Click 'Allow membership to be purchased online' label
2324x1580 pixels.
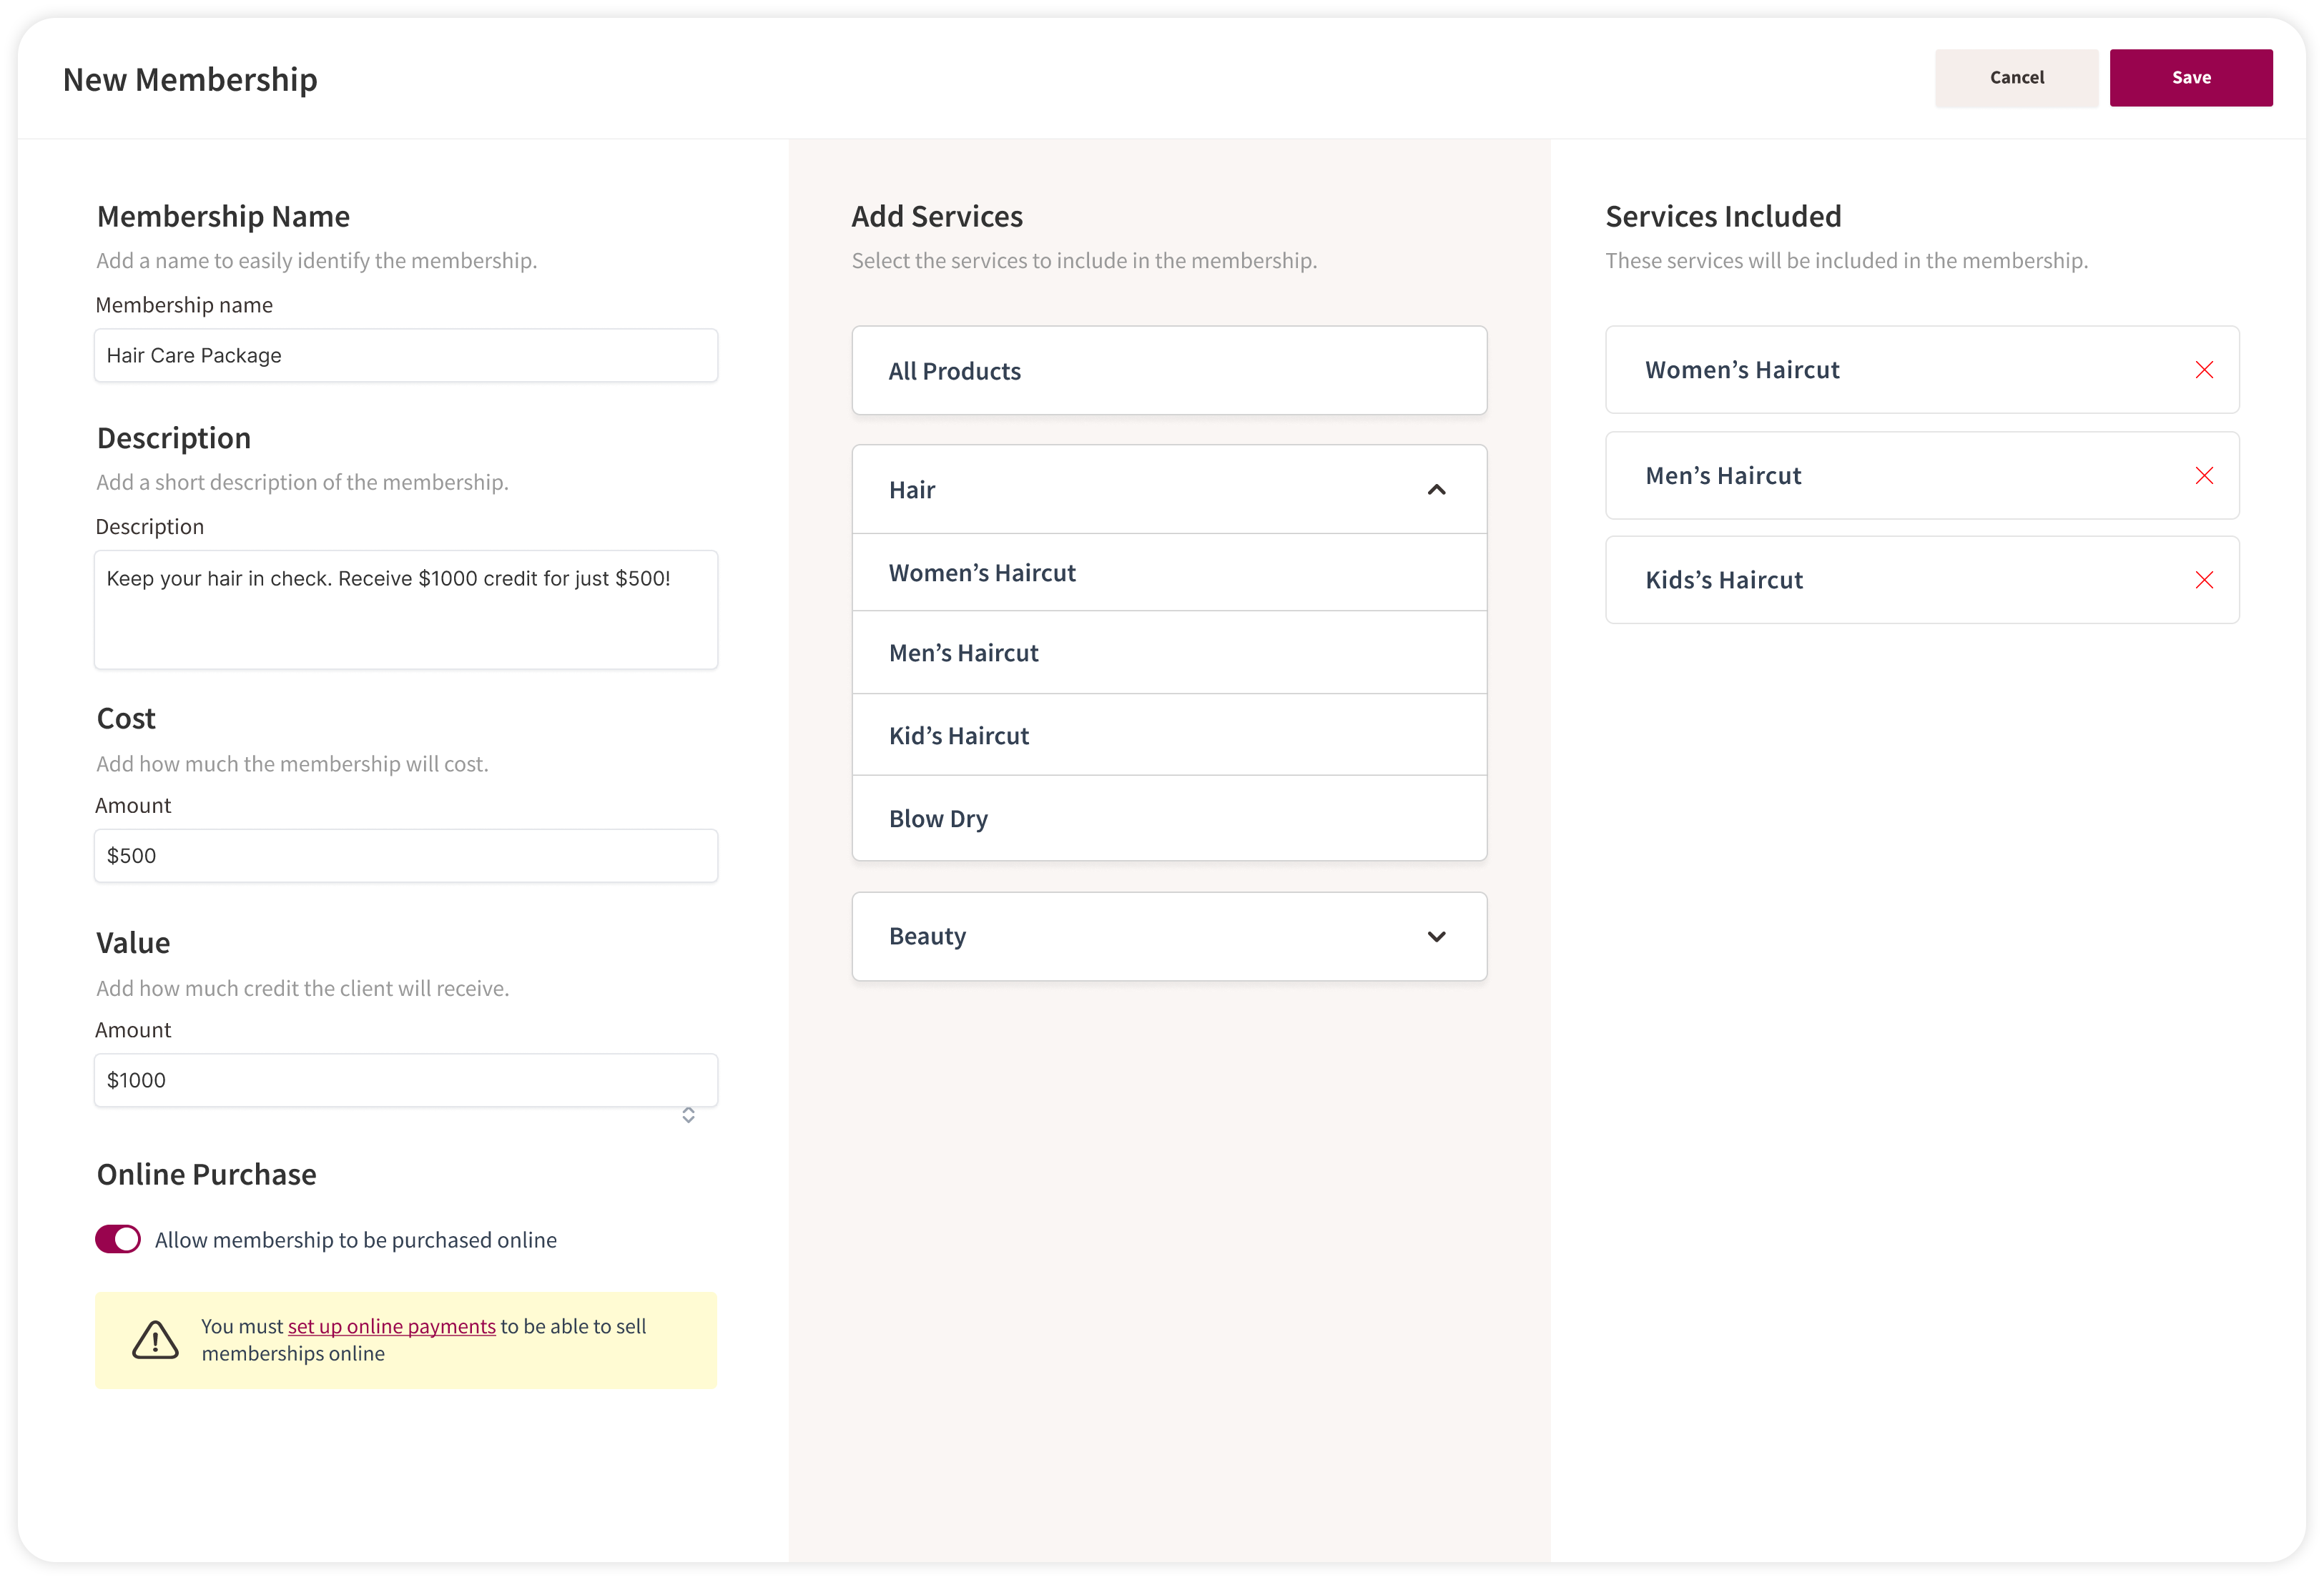[x=356, y=1240]
